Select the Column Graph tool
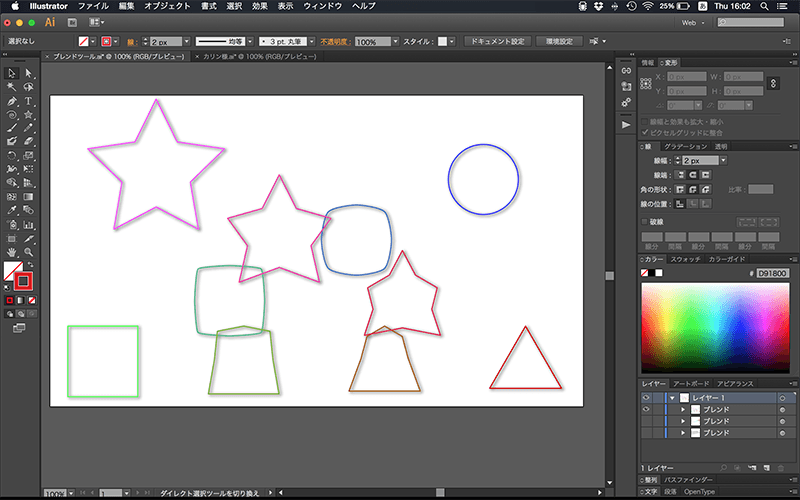The image size is (800, 500). [28, 224]
